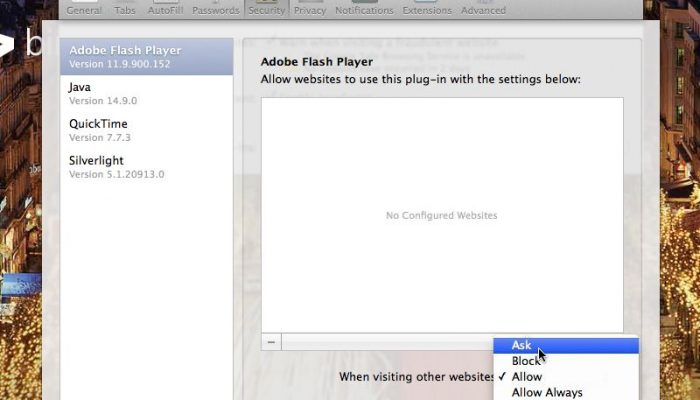Choose Ask in the popup menu
Image resolution: width=700 pixels, height=400 pixels.
click(x=566, y=345)
